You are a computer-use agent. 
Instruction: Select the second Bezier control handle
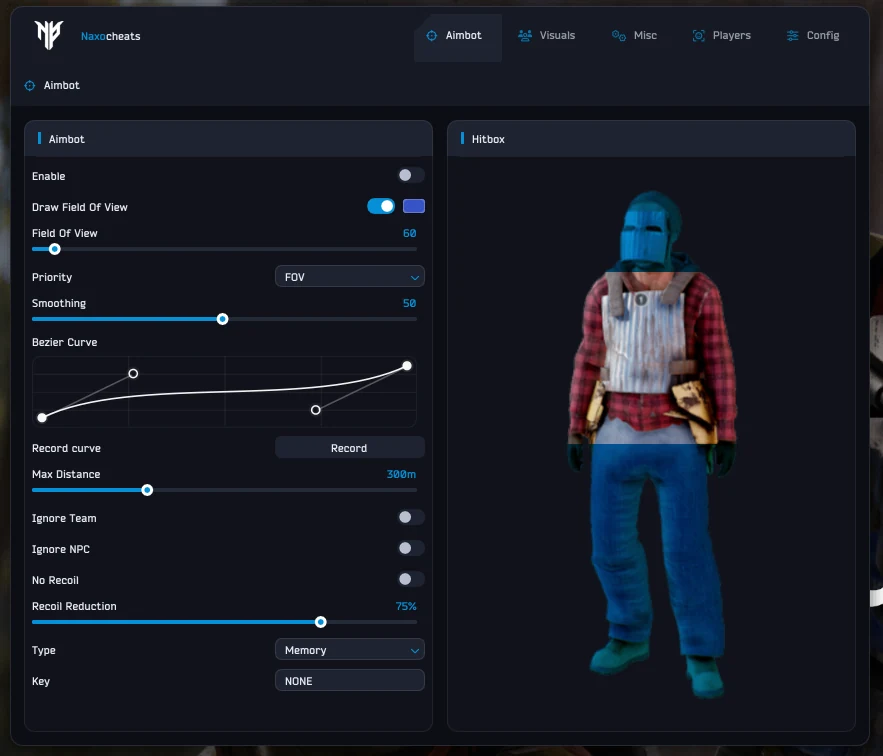316,410
